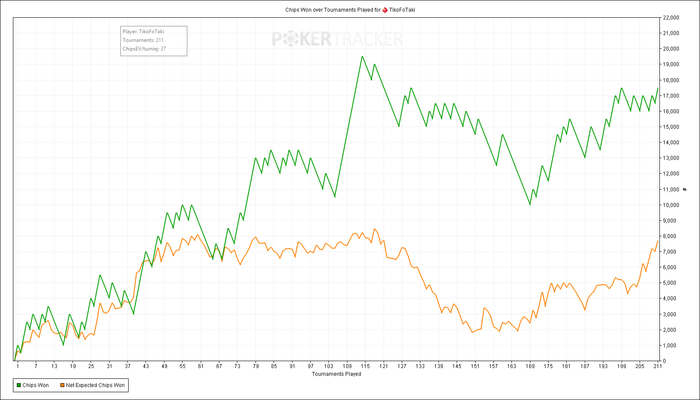Click the 8,000 y-axis tick label
700x400 pixels.
pyautogui.click(x=669, y=236)
